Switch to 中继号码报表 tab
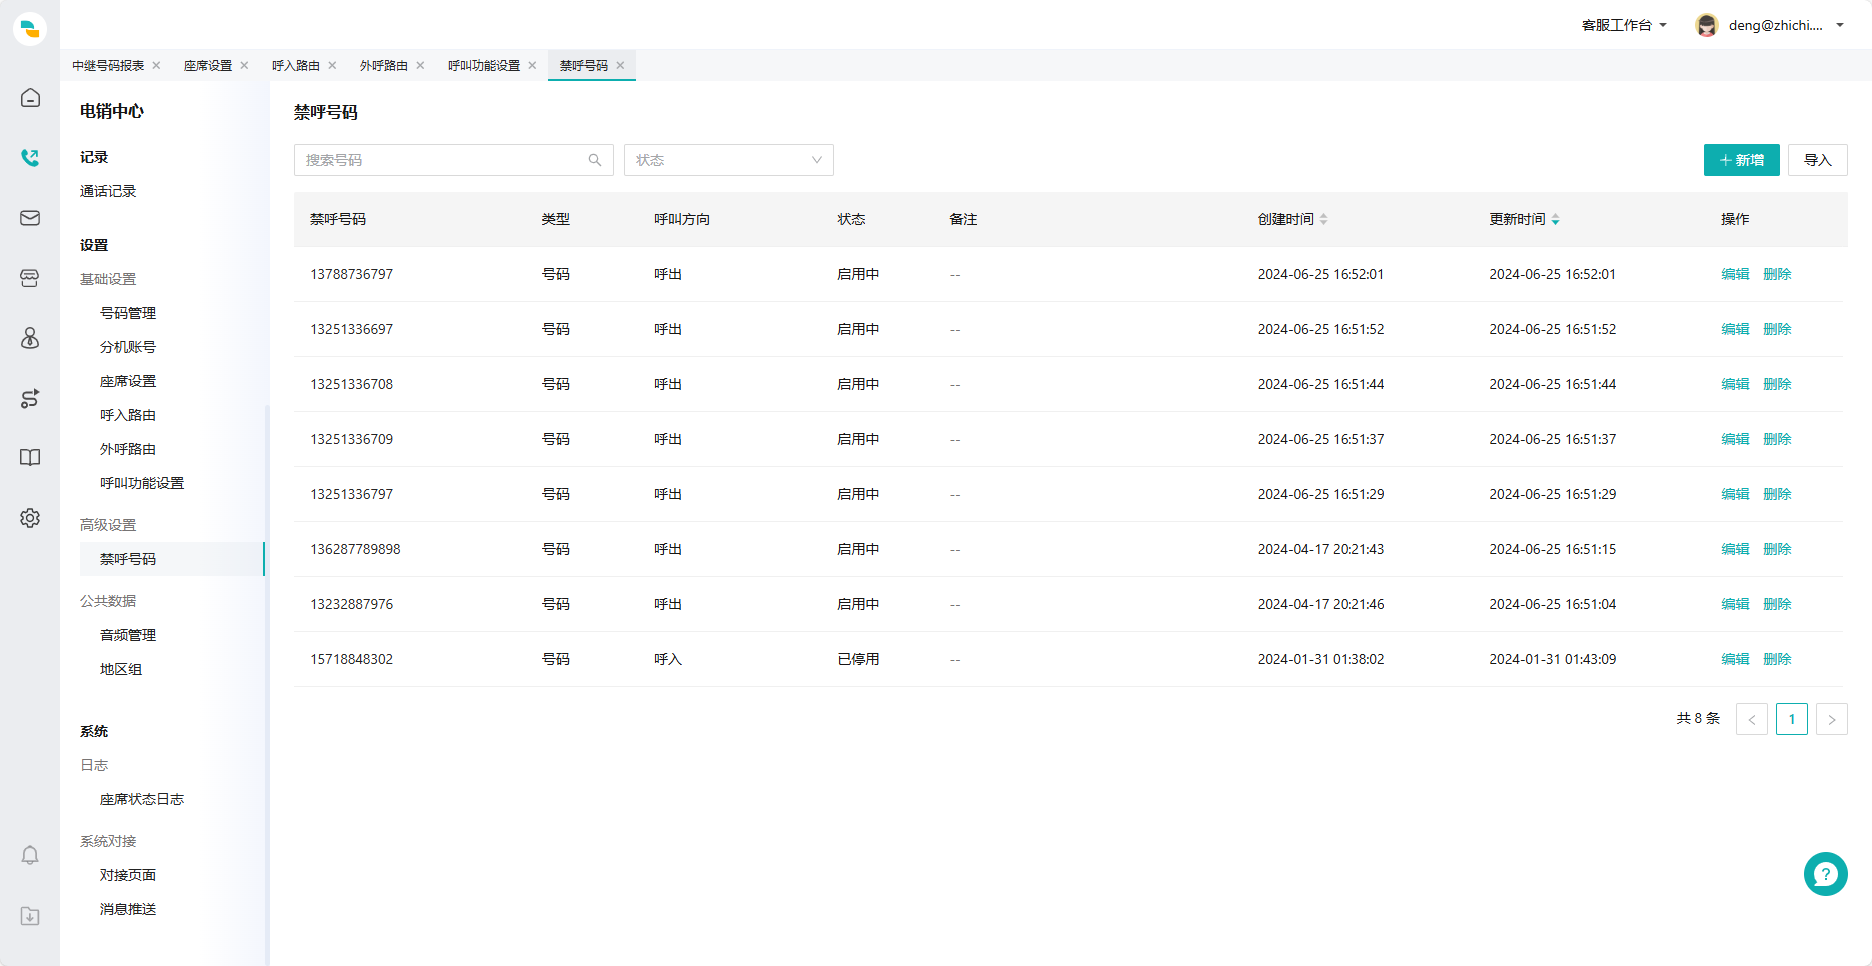Screen dimensions: 1872x966 click(108, 65)
